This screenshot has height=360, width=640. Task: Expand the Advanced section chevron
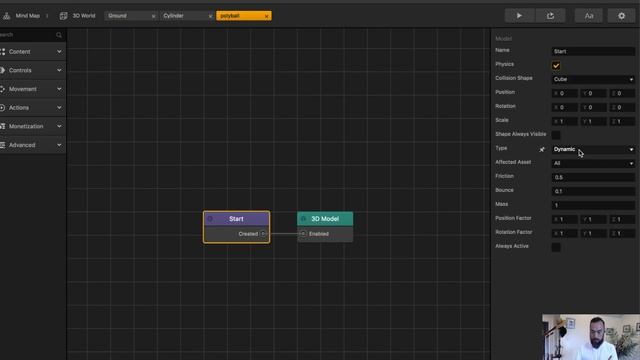(59, 145)
